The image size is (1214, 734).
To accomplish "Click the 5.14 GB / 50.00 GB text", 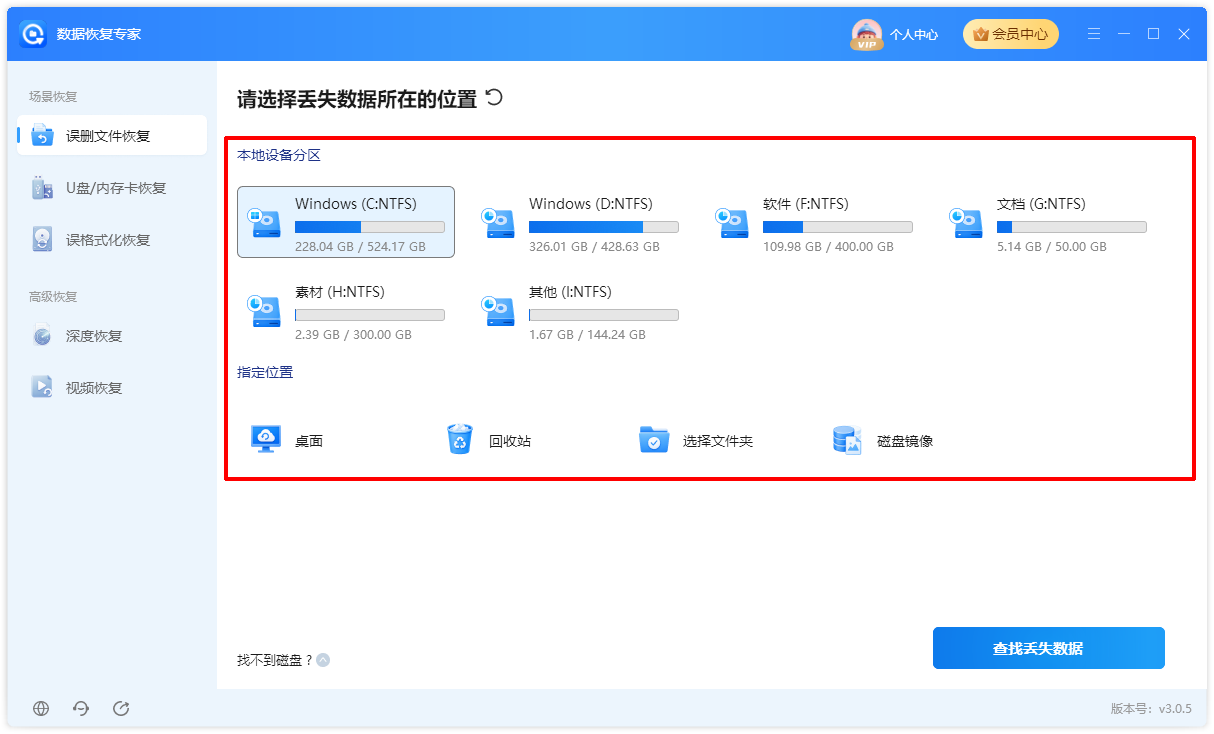I will click(x=1052, y=247).
